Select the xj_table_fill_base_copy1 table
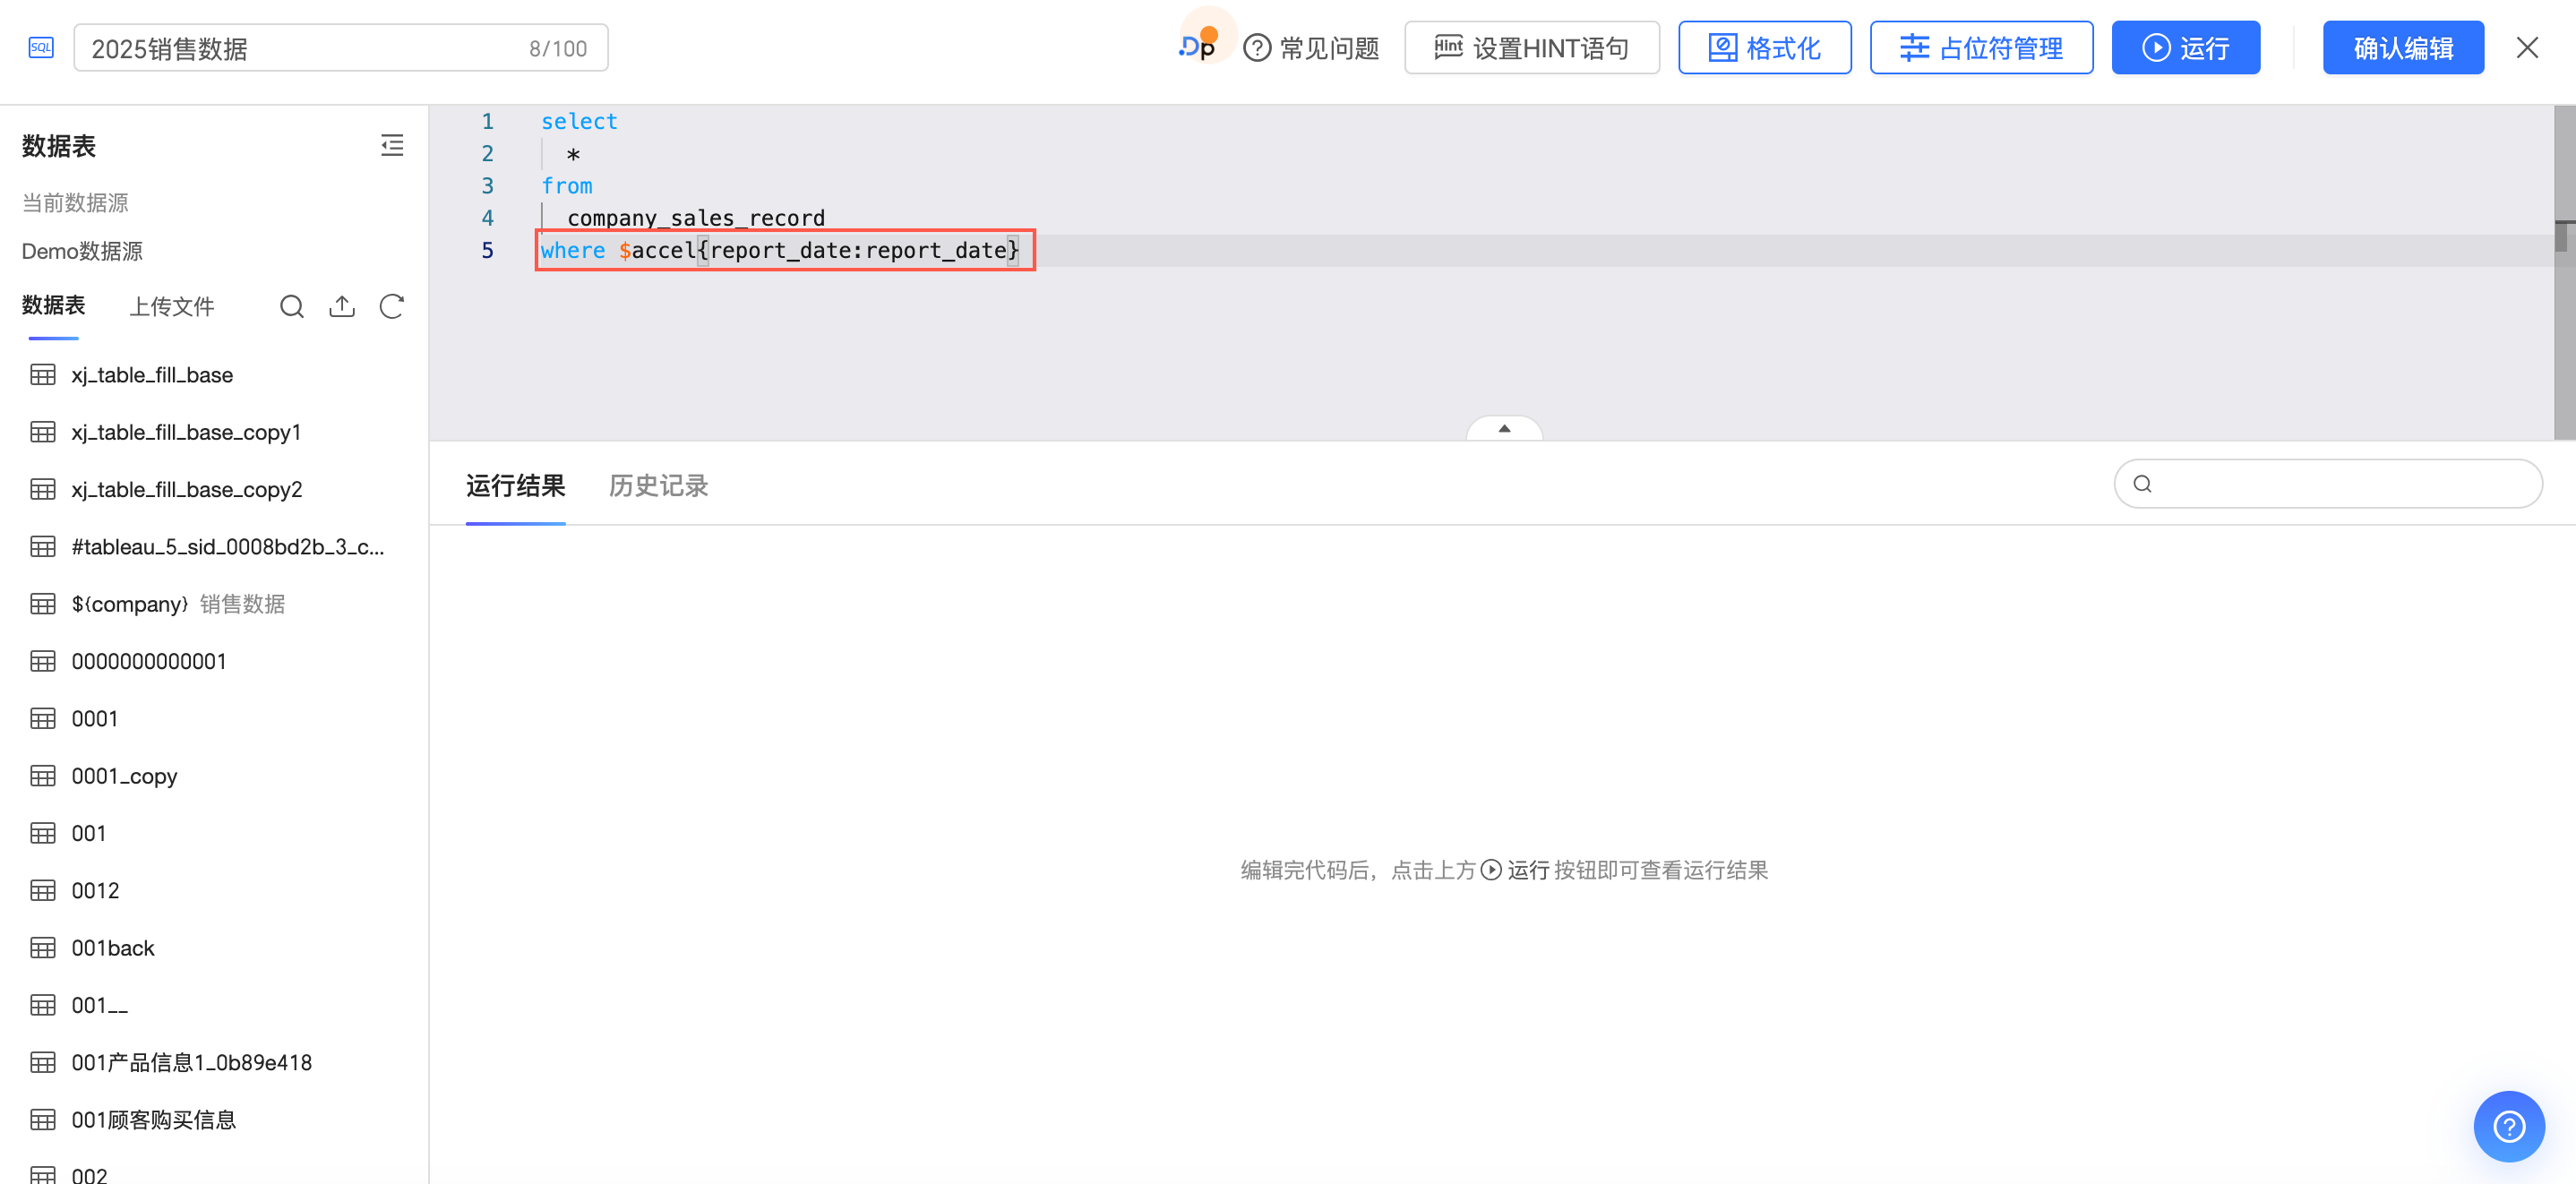 click(186, 432)
